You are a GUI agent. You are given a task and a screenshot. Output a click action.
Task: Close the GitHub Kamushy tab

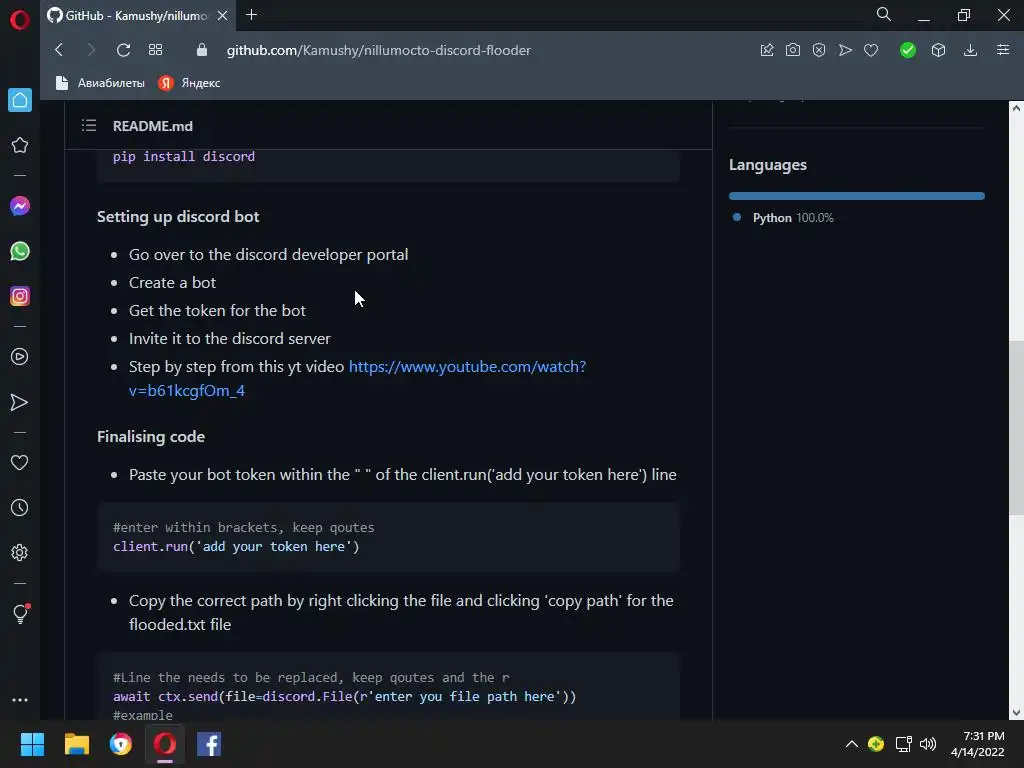[x=222, y=16]
